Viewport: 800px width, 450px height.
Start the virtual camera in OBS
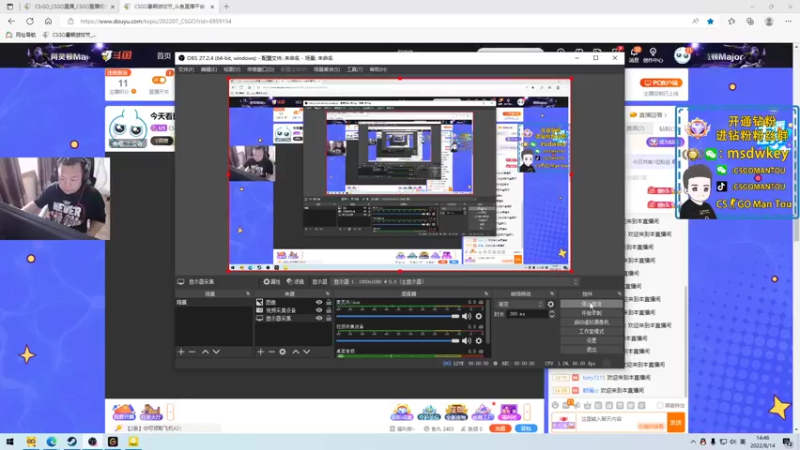point(591,322)
